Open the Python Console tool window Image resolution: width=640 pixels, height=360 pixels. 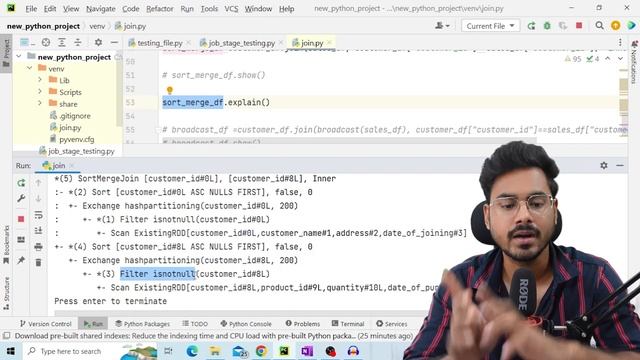246,324
